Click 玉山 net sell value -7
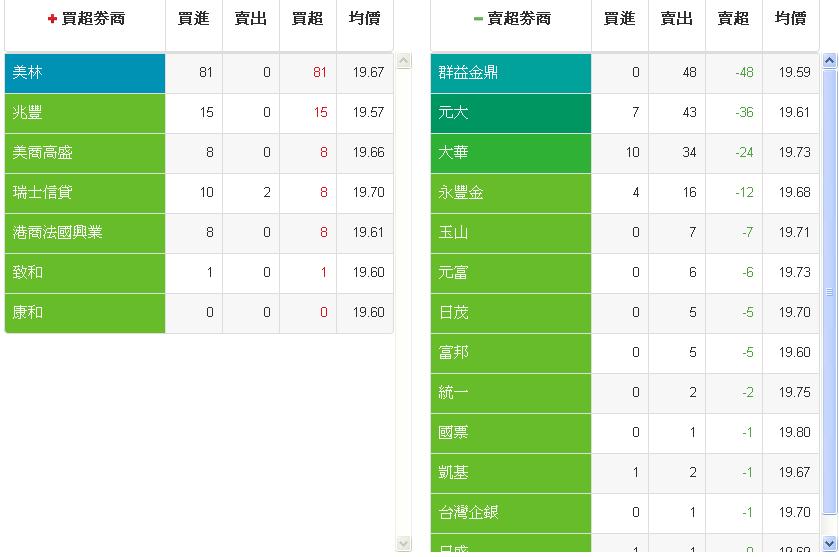Viewport: 839px width, 557px height. tap(748, 232)
